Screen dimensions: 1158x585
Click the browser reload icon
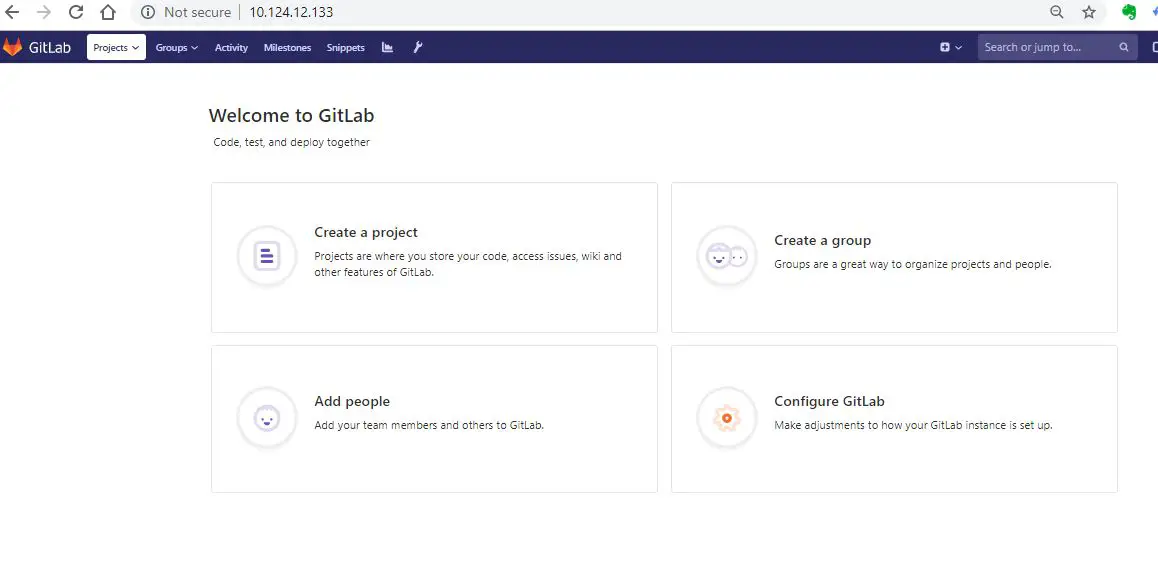pos(76,13)
